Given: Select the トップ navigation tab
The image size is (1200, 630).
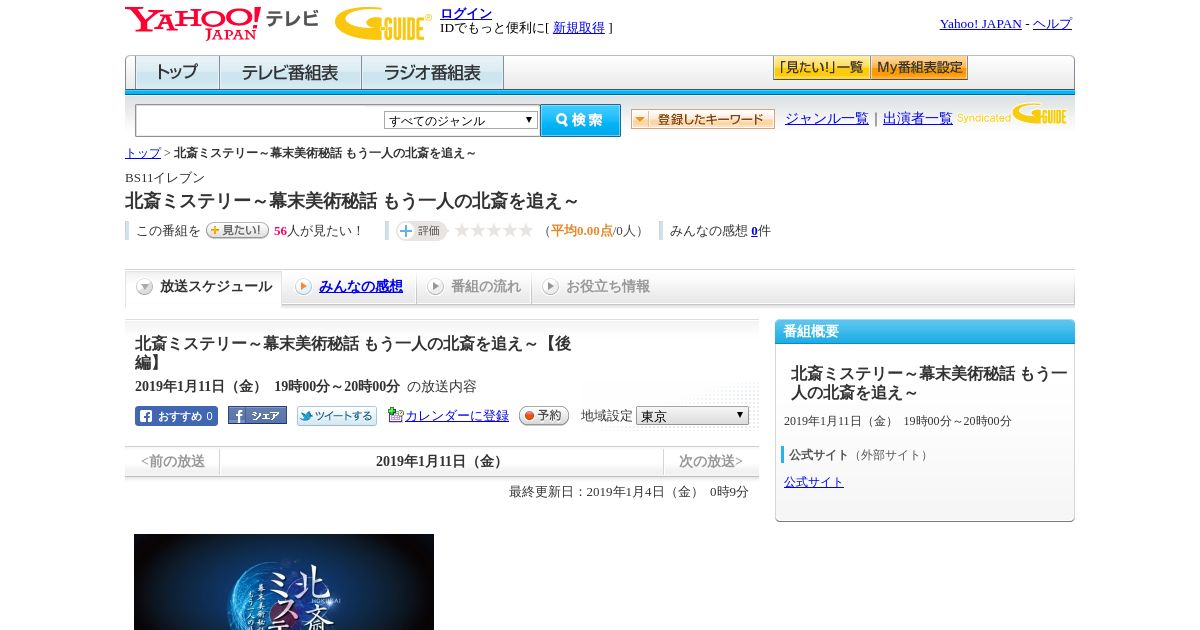Looking at the screenshot, I should coord(177,73).
